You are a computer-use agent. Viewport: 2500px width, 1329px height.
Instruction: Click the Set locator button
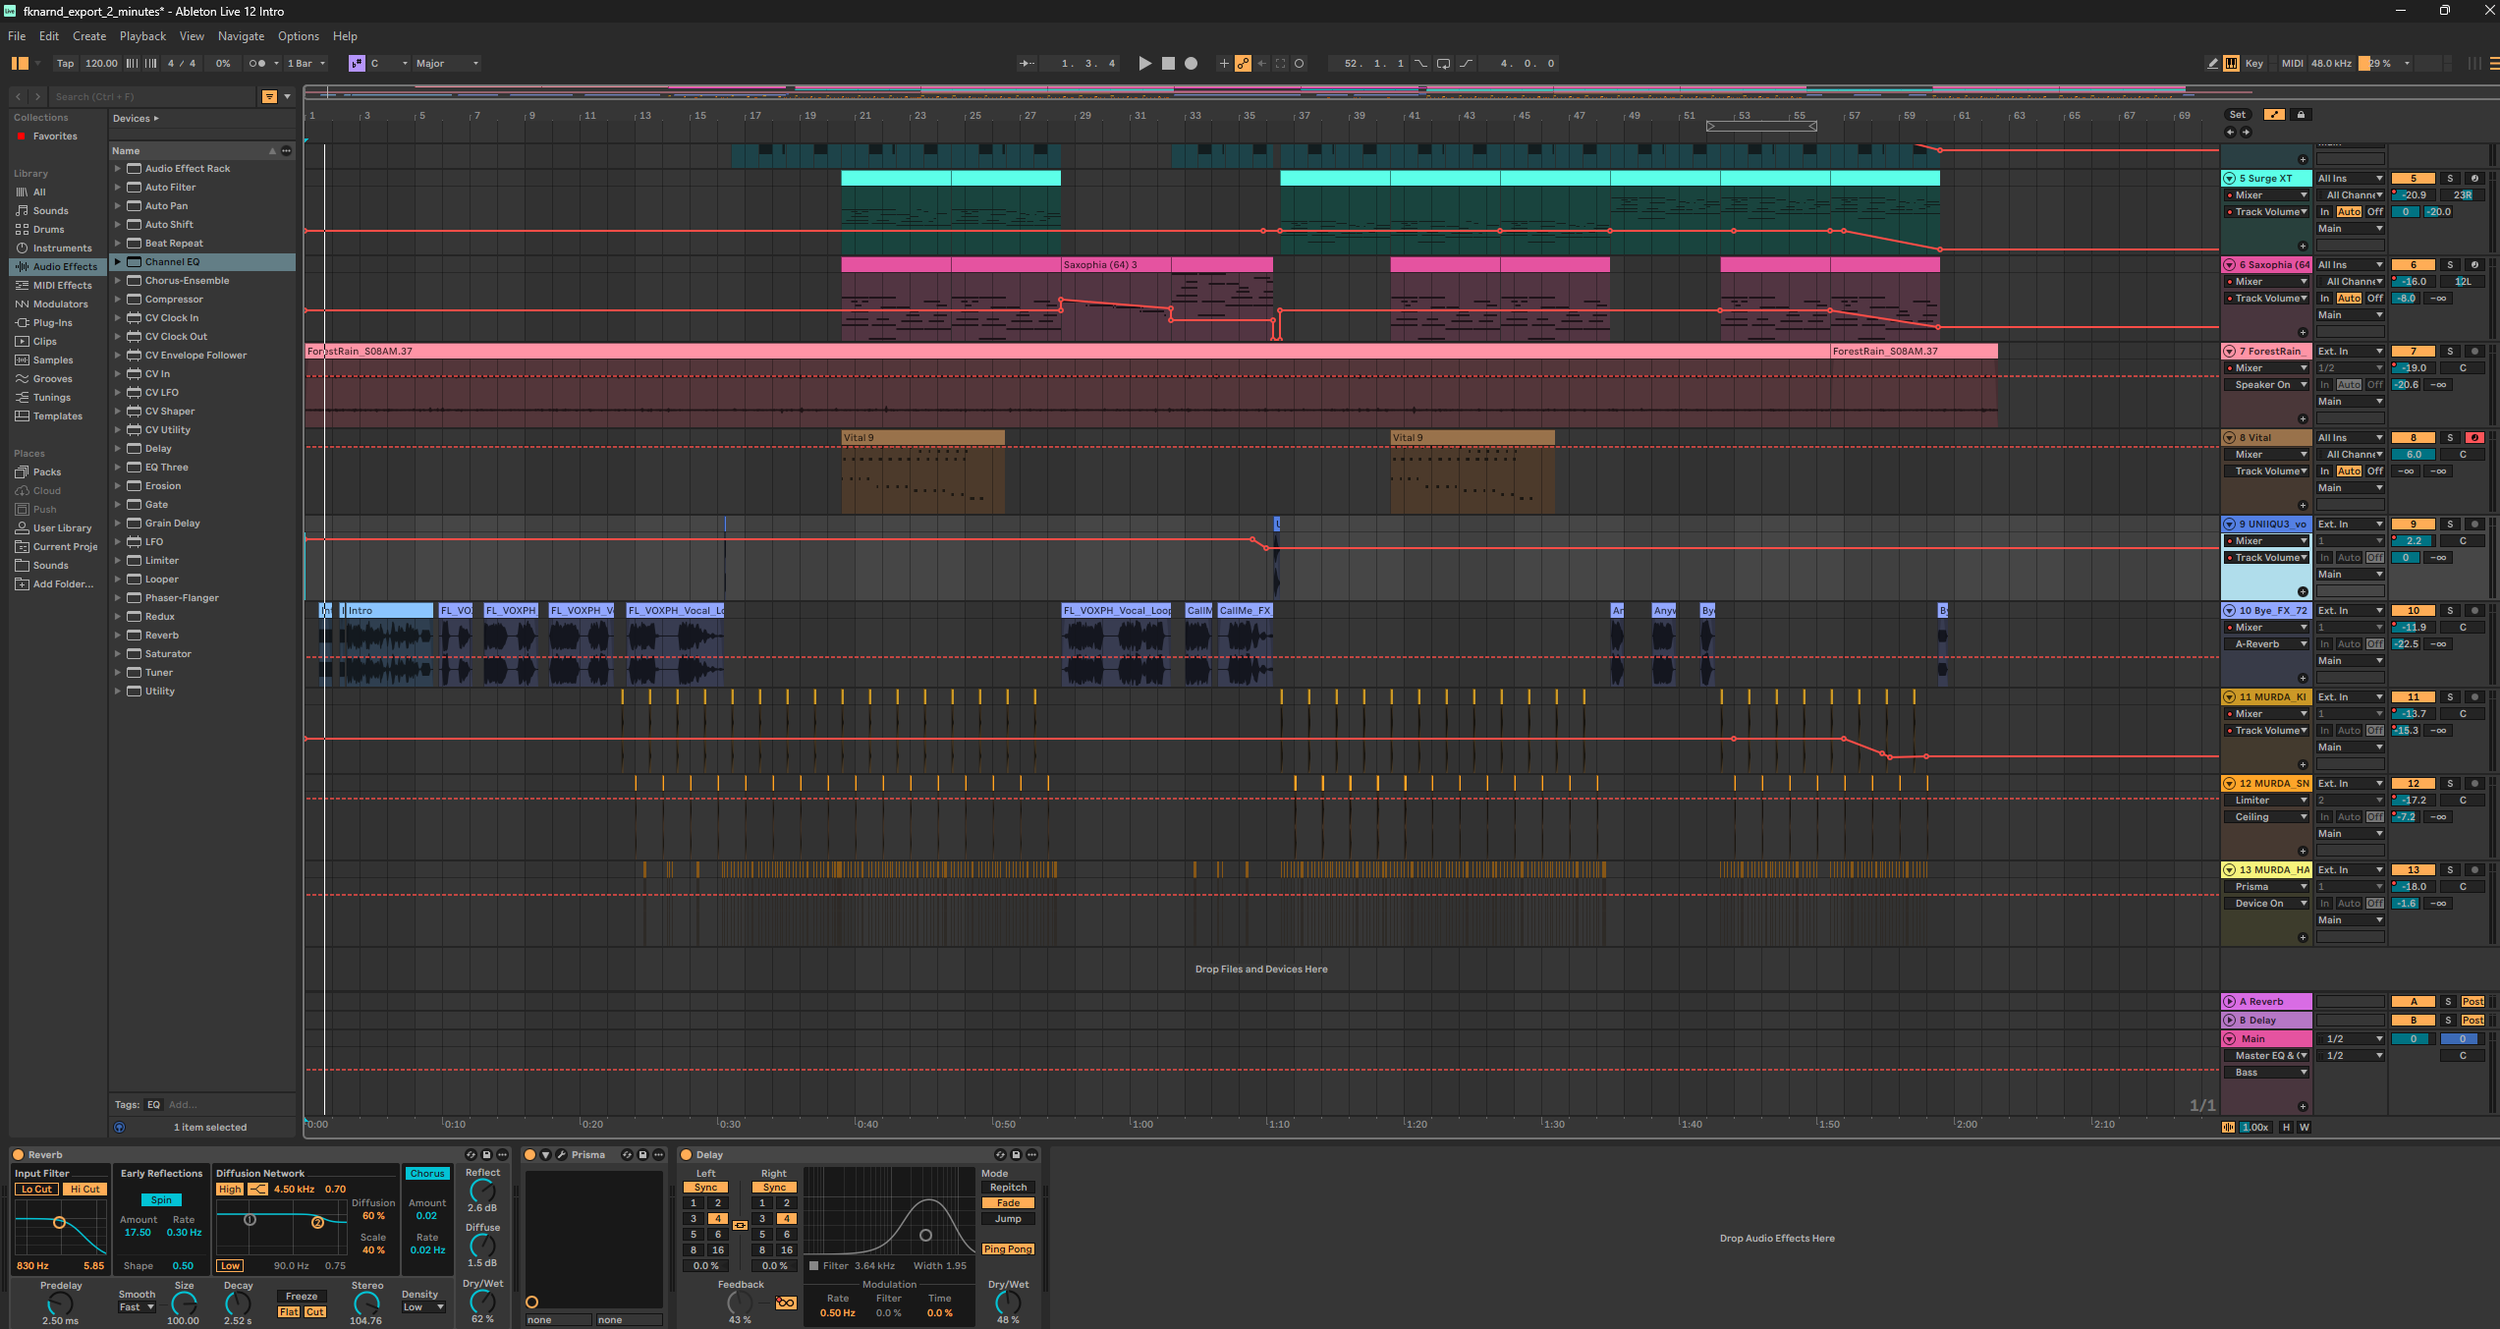coord(2237,115)
